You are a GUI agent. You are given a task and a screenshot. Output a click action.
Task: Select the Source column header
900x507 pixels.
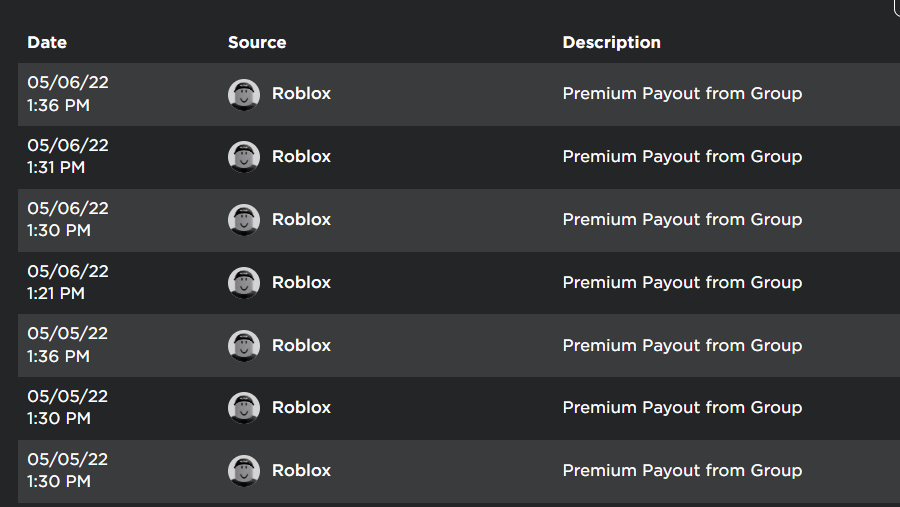coord(257,42)
